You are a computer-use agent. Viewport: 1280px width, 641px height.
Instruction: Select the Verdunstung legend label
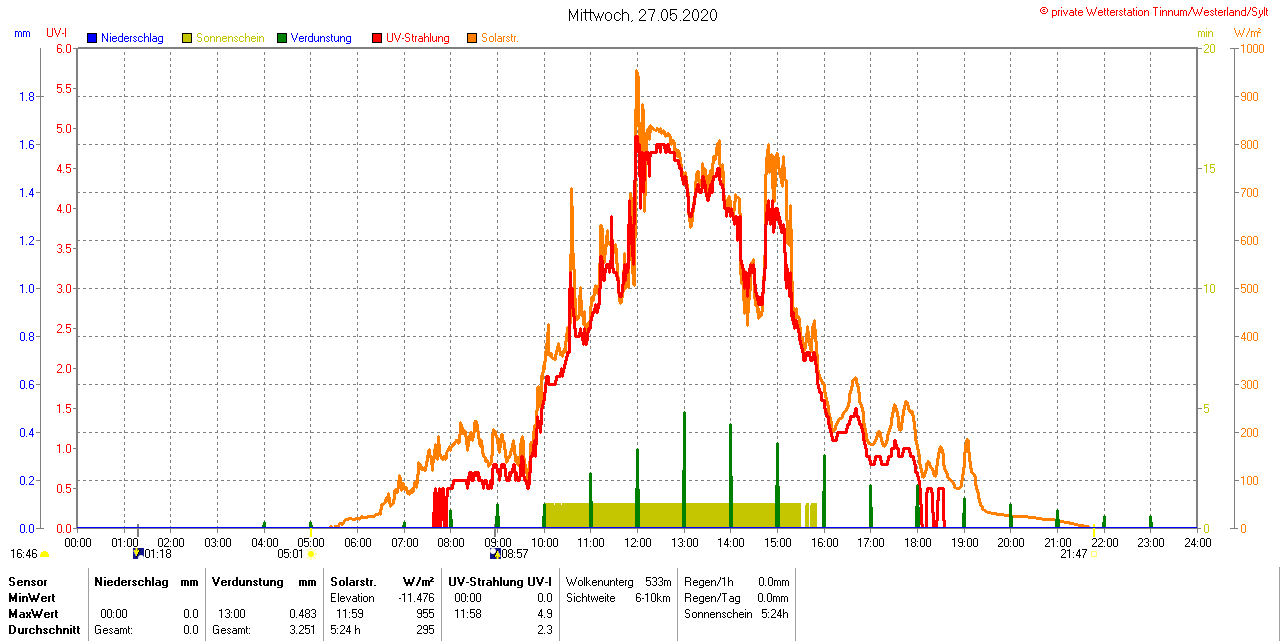click(x=321, y=38)
